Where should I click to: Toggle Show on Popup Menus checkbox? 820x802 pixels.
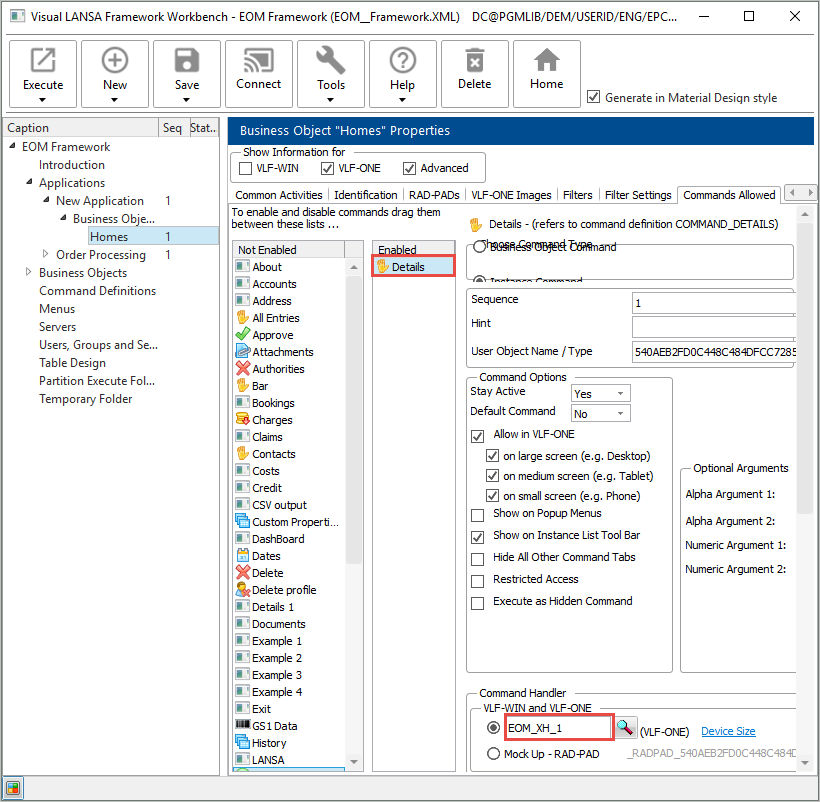[x=477, y=514]
